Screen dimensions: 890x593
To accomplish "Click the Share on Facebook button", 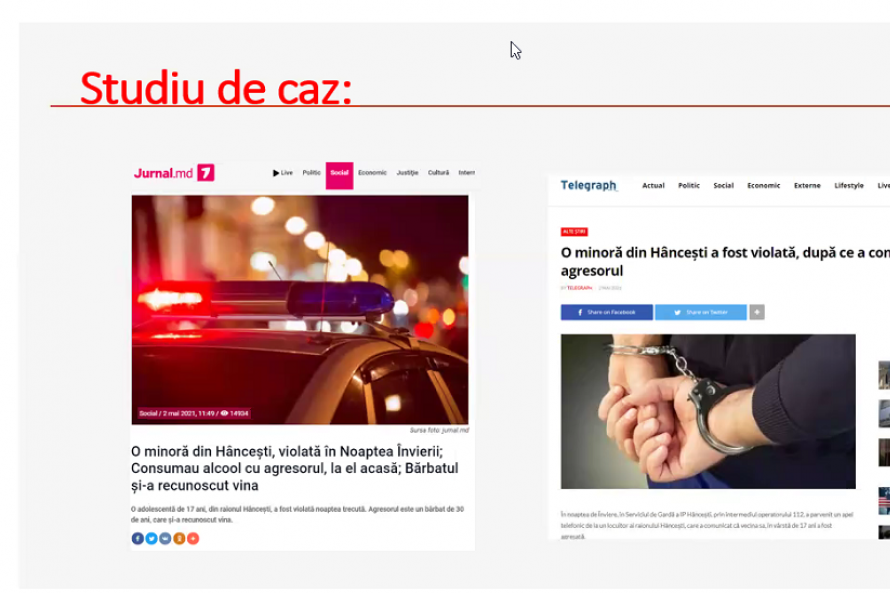I will point(607,312).
